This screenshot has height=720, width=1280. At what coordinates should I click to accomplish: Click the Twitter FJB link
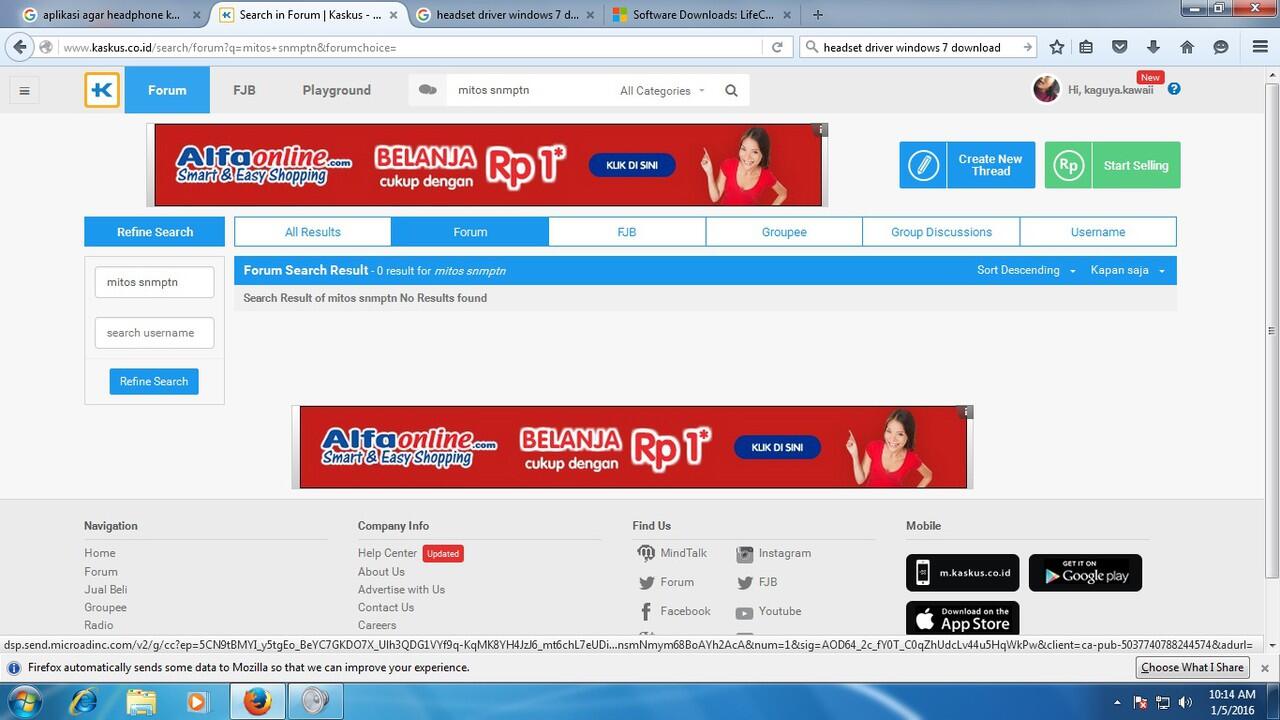[757, 582]
